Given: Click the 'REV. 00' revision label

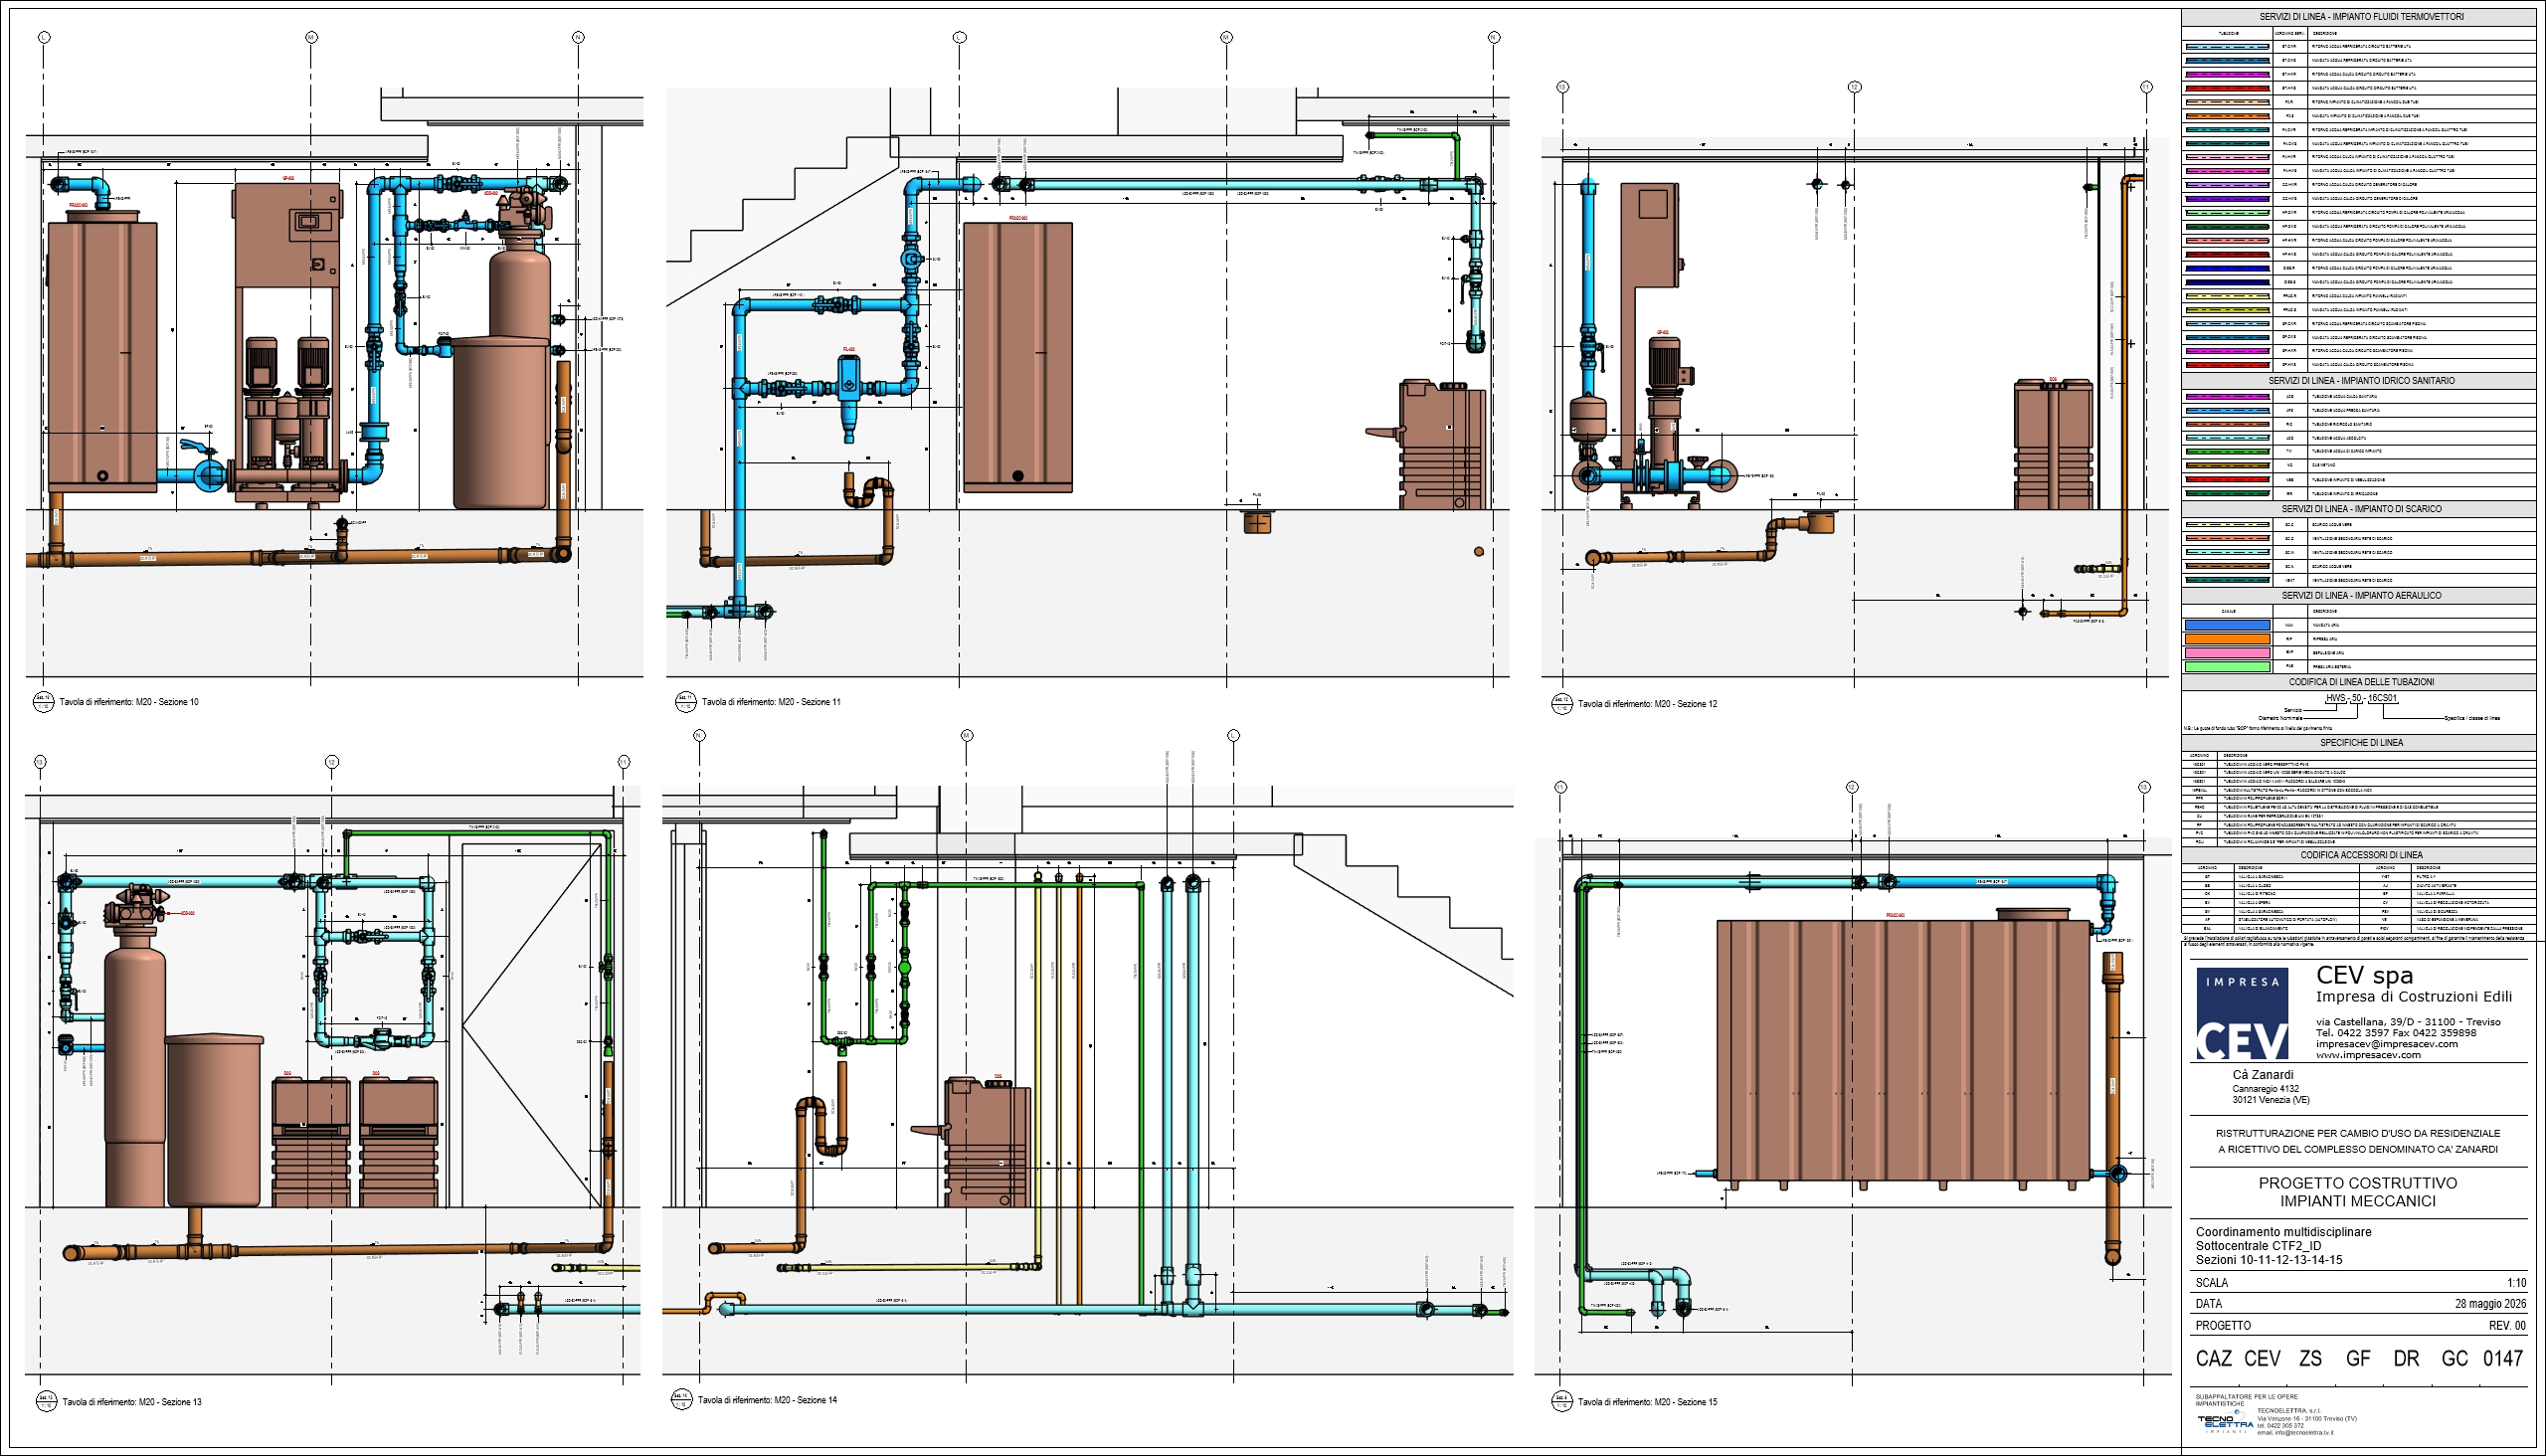Looking at the screenshot, I should pyautogui.click(x=2507, y=1326).
